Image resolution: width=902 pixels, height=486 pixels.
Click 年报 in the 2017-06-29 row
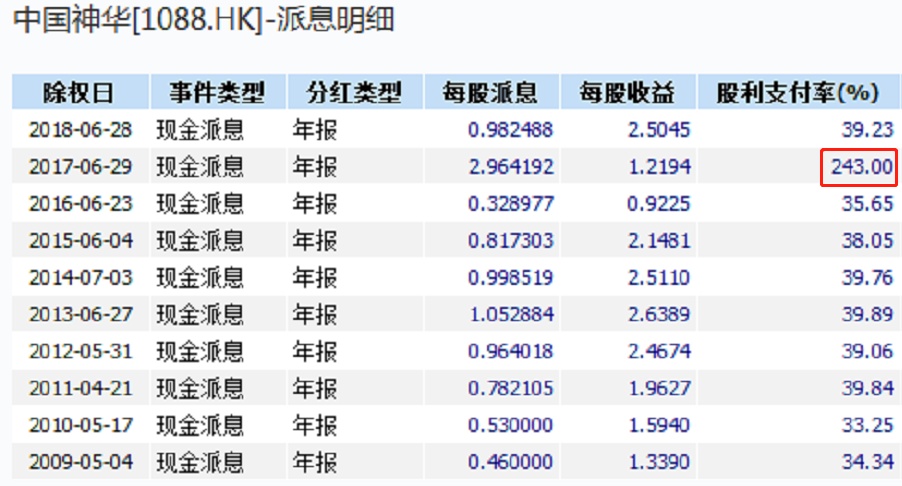315,166
